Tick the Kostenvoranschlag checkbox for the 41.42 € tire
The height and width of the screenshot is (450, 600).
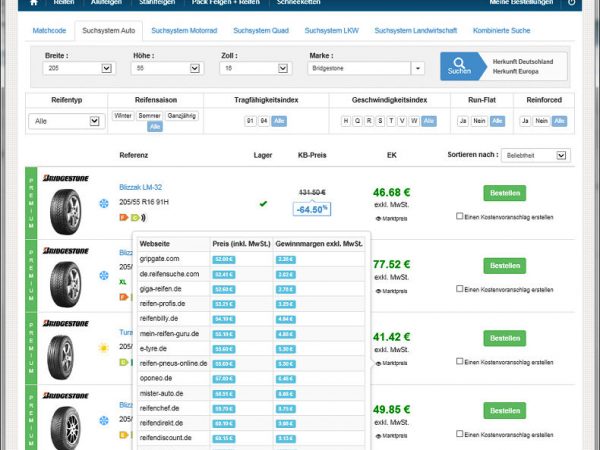point(460,361)
